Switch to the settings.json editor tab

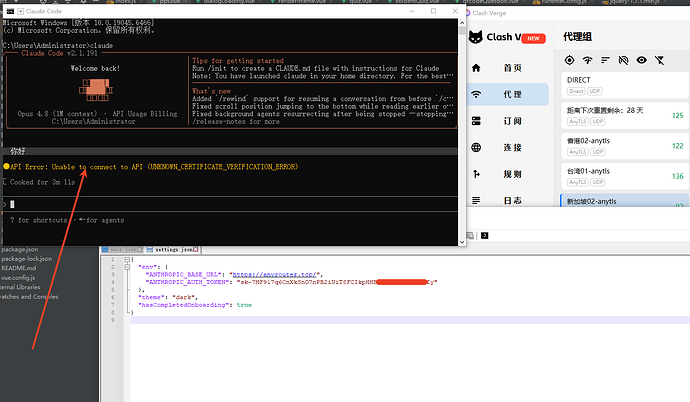coord(172,249)
